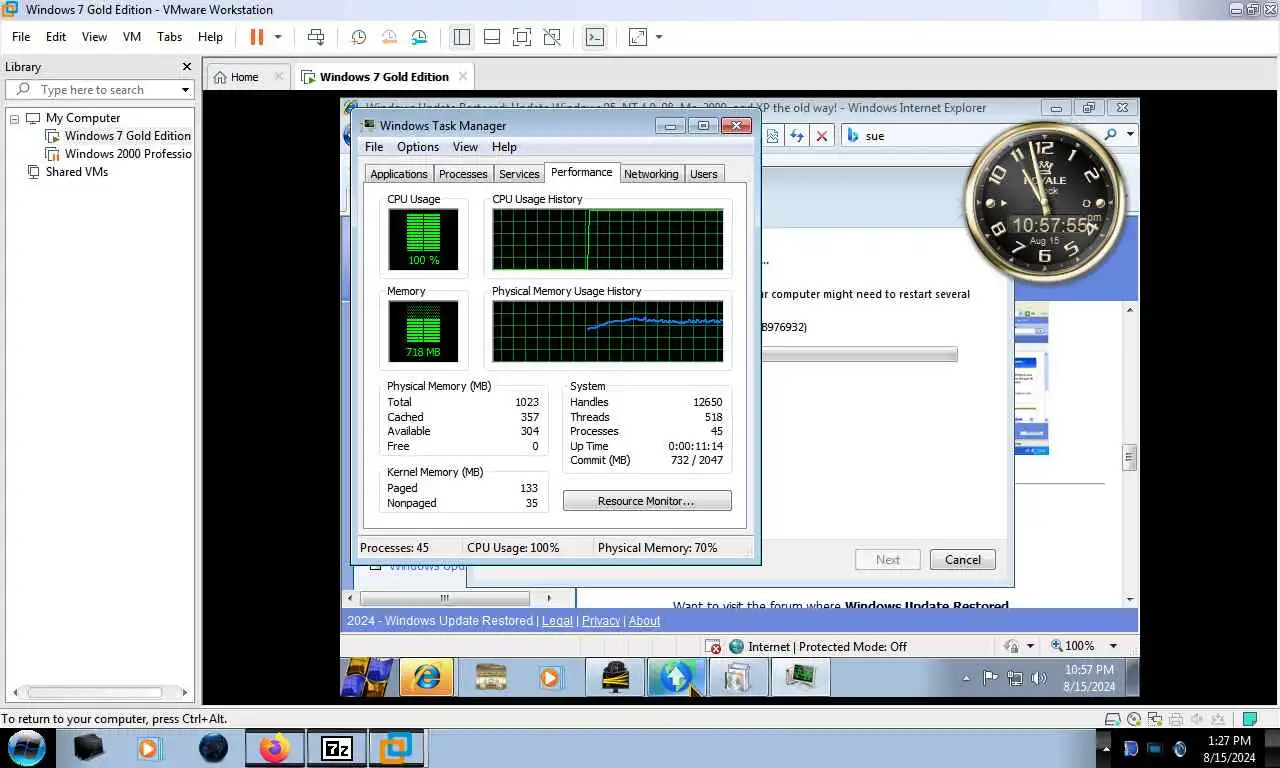Take a snapshot of this virtual machine
The height and width of the screenshot is (768, 1280).
coord(358,37)
